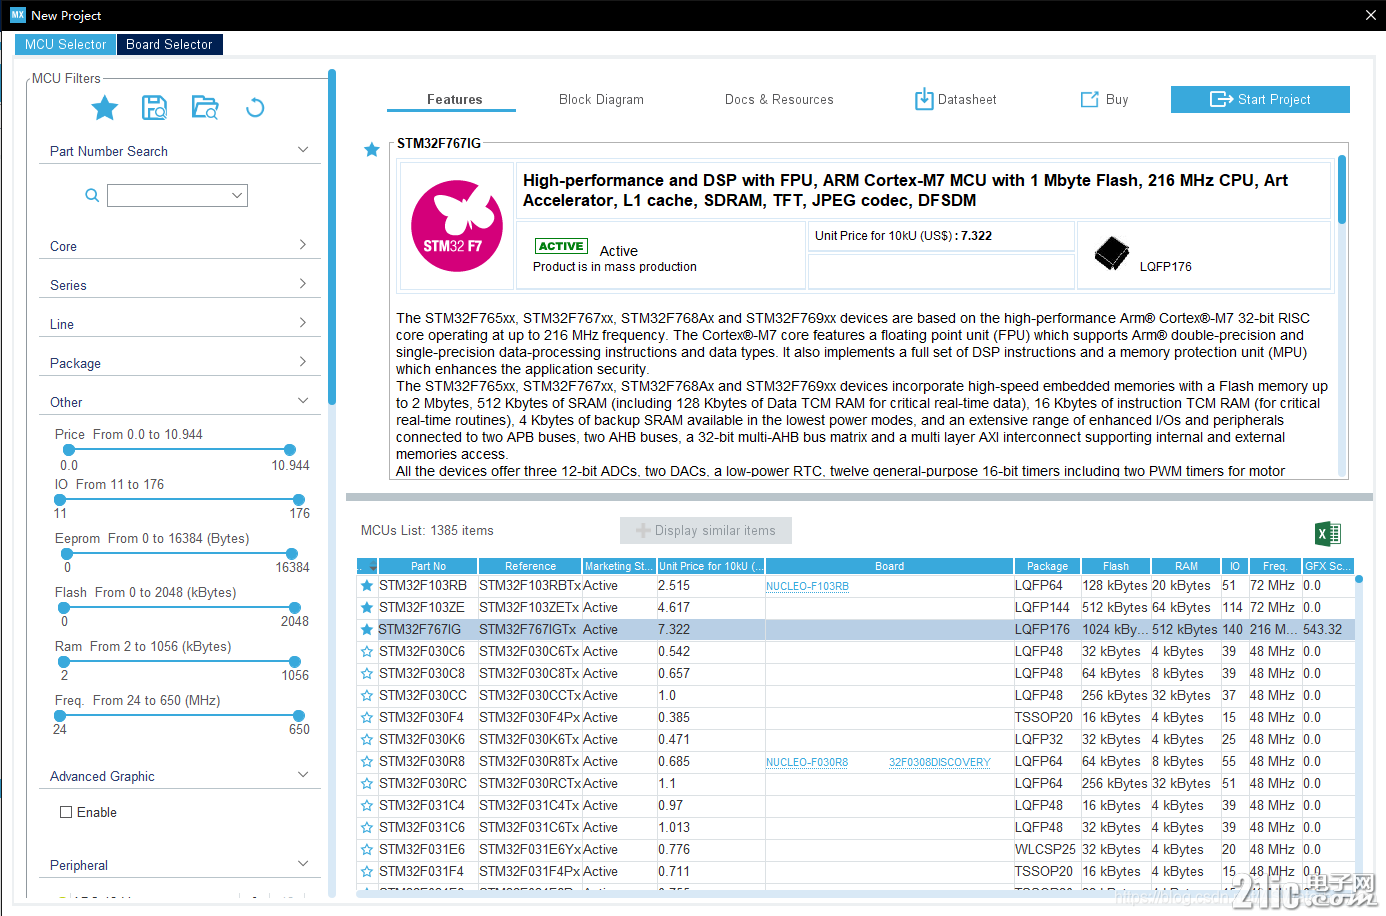Select STM32F031C4 part row
This screenshot has width=1386, height=916.
click(x=855, y=806)
